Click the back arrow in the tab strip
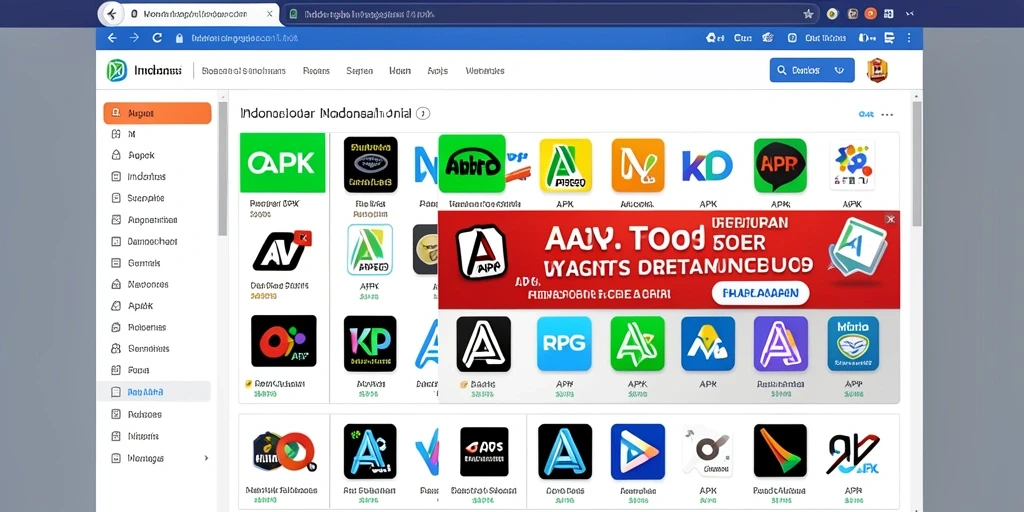This screenshot has width=1024, height=512. pos(112,14)
